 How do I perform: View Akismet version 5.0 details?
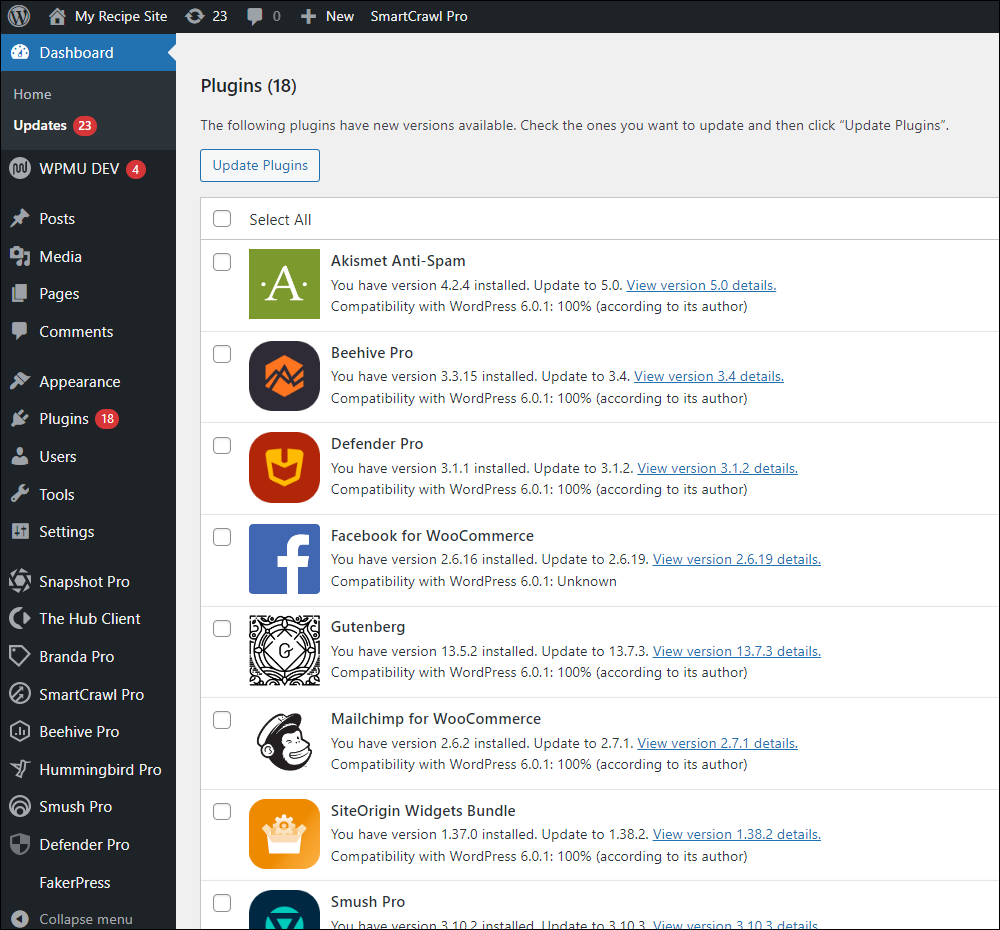pos(701,285)
